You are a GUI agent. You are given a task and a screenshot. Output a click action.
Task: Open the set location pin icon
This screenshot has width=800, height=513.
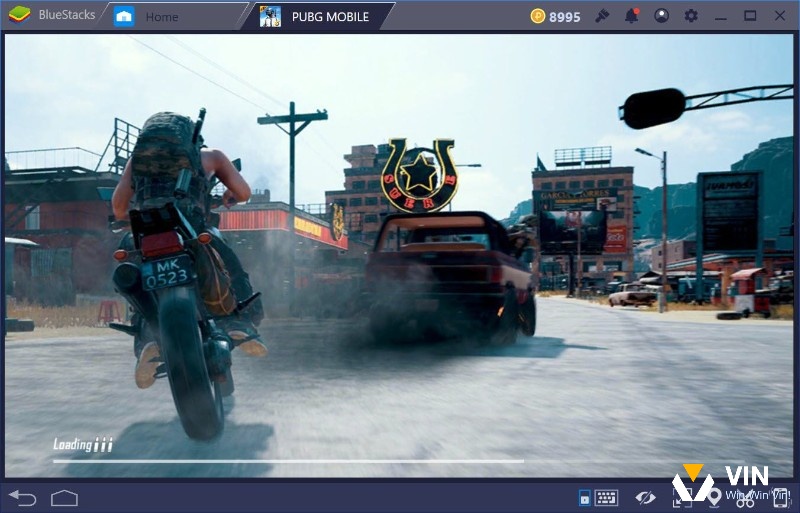click(x=714, y=498)
